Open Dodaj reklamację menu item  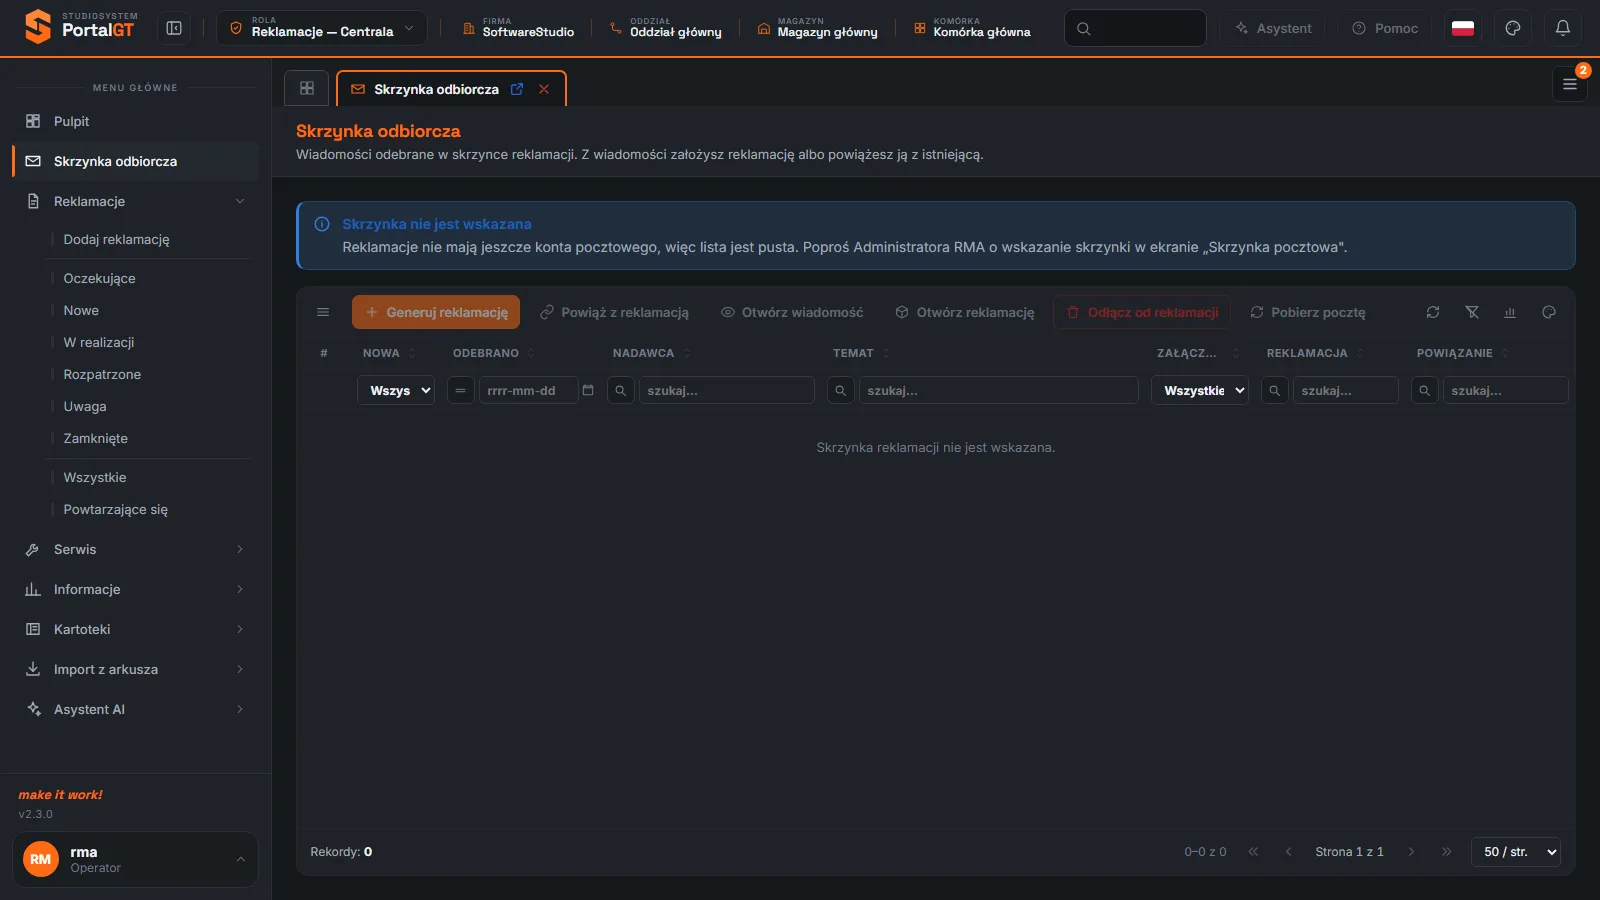(116, 239)
